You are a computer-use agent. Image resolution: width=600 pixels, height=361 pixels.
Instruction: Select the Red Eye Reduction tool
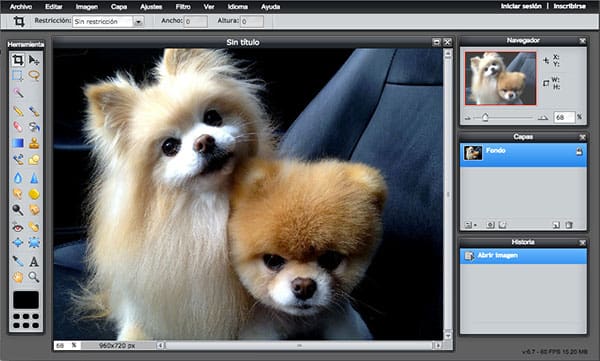[x=18, y=227]
